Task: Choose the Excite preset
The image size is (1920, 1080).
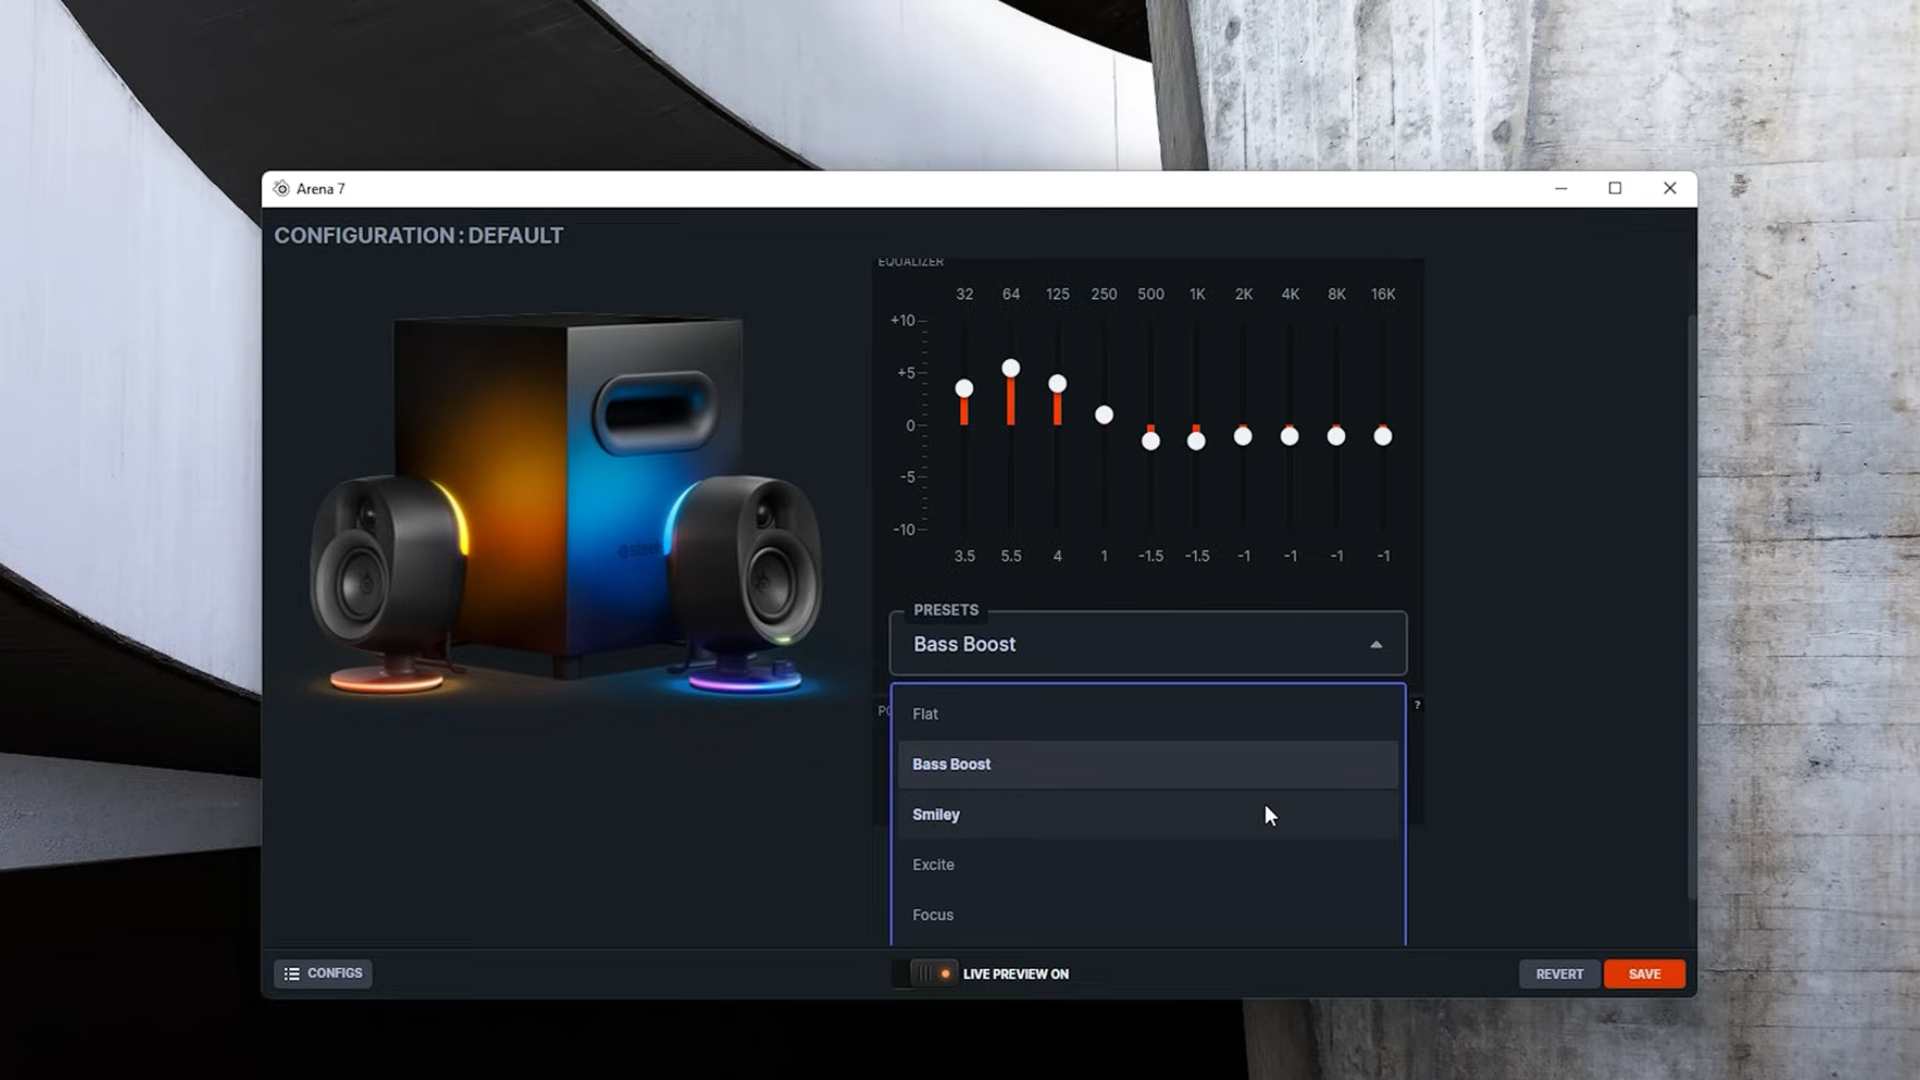Action: pyautogui.click(x=1148, y=864)
